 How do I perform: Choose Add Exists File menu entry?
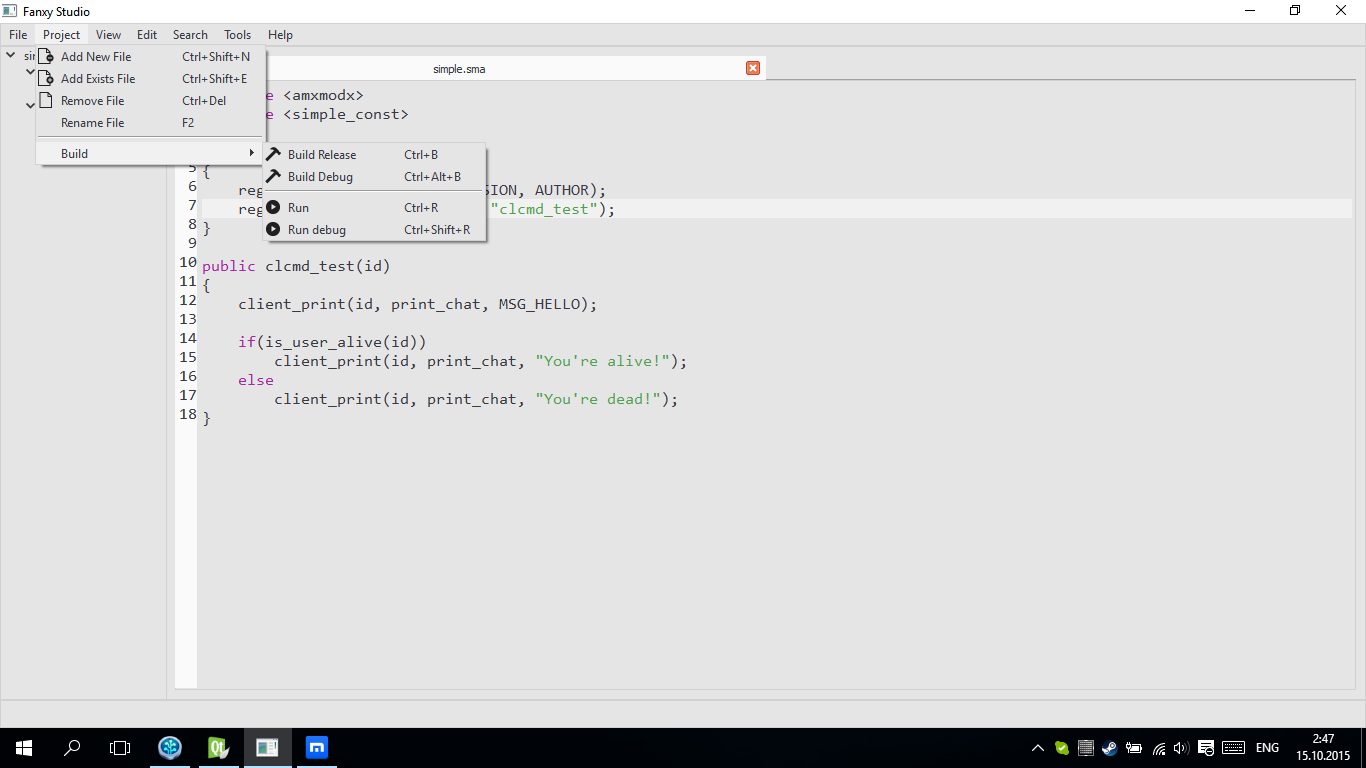(150, 79)
